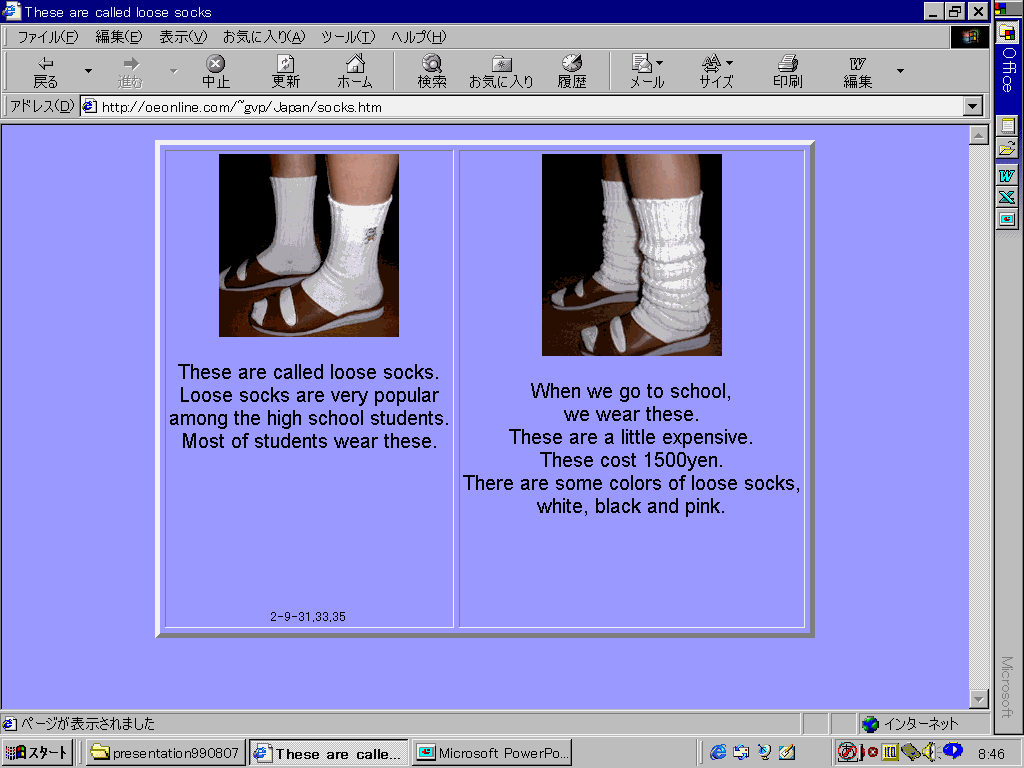Switch to Microsoft PowerPoint taskbar button
This screenshot has width=1024, height=768.
pos(492,752)
